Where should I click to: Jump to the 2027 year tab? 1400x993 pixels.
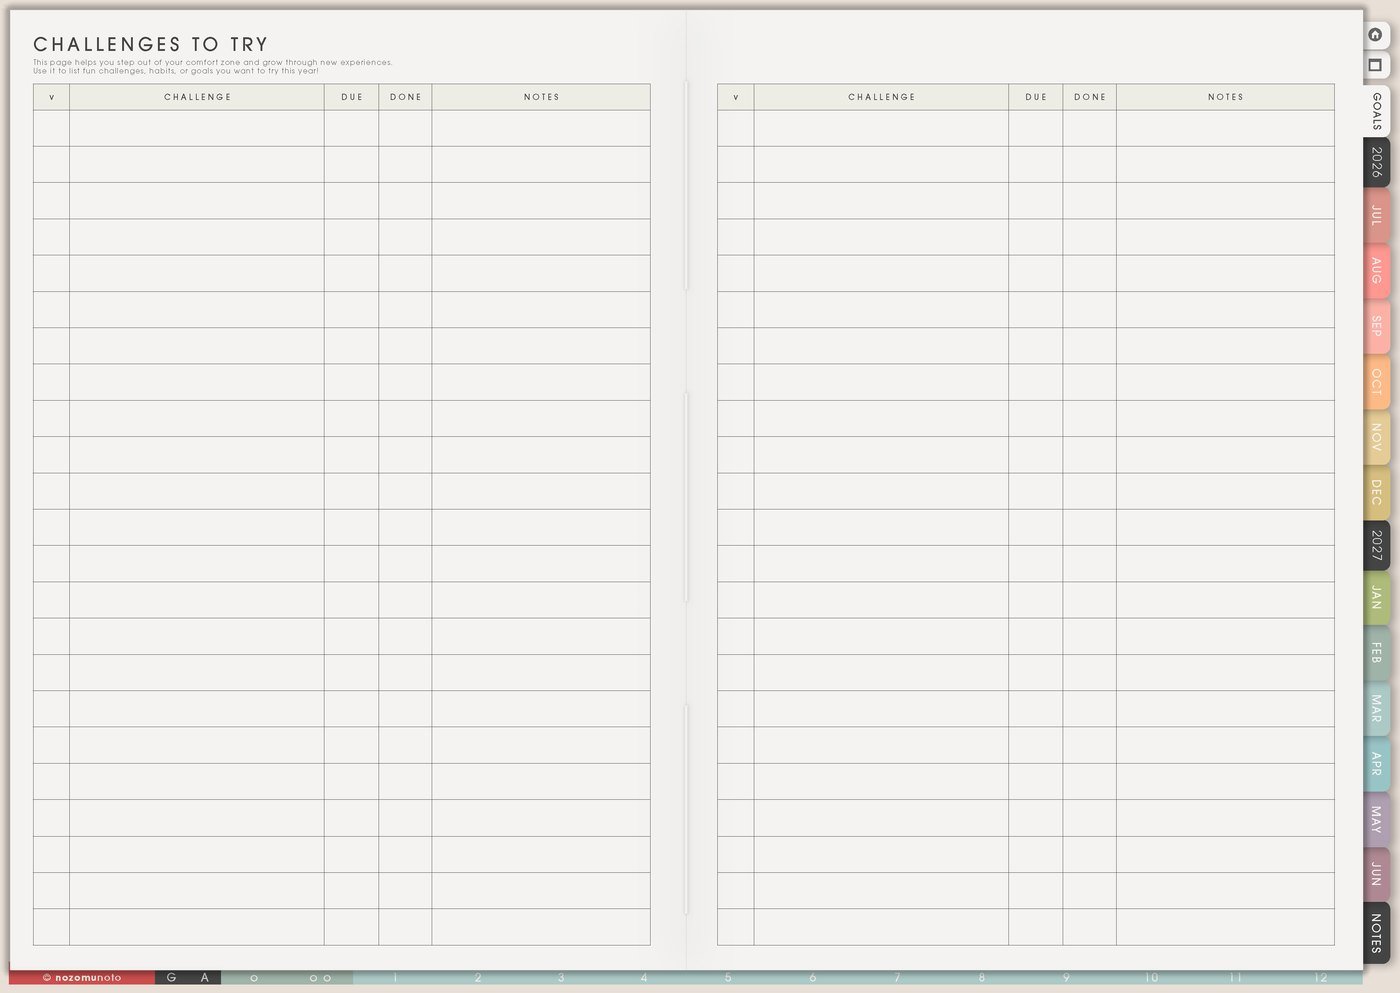point(1377,545)
